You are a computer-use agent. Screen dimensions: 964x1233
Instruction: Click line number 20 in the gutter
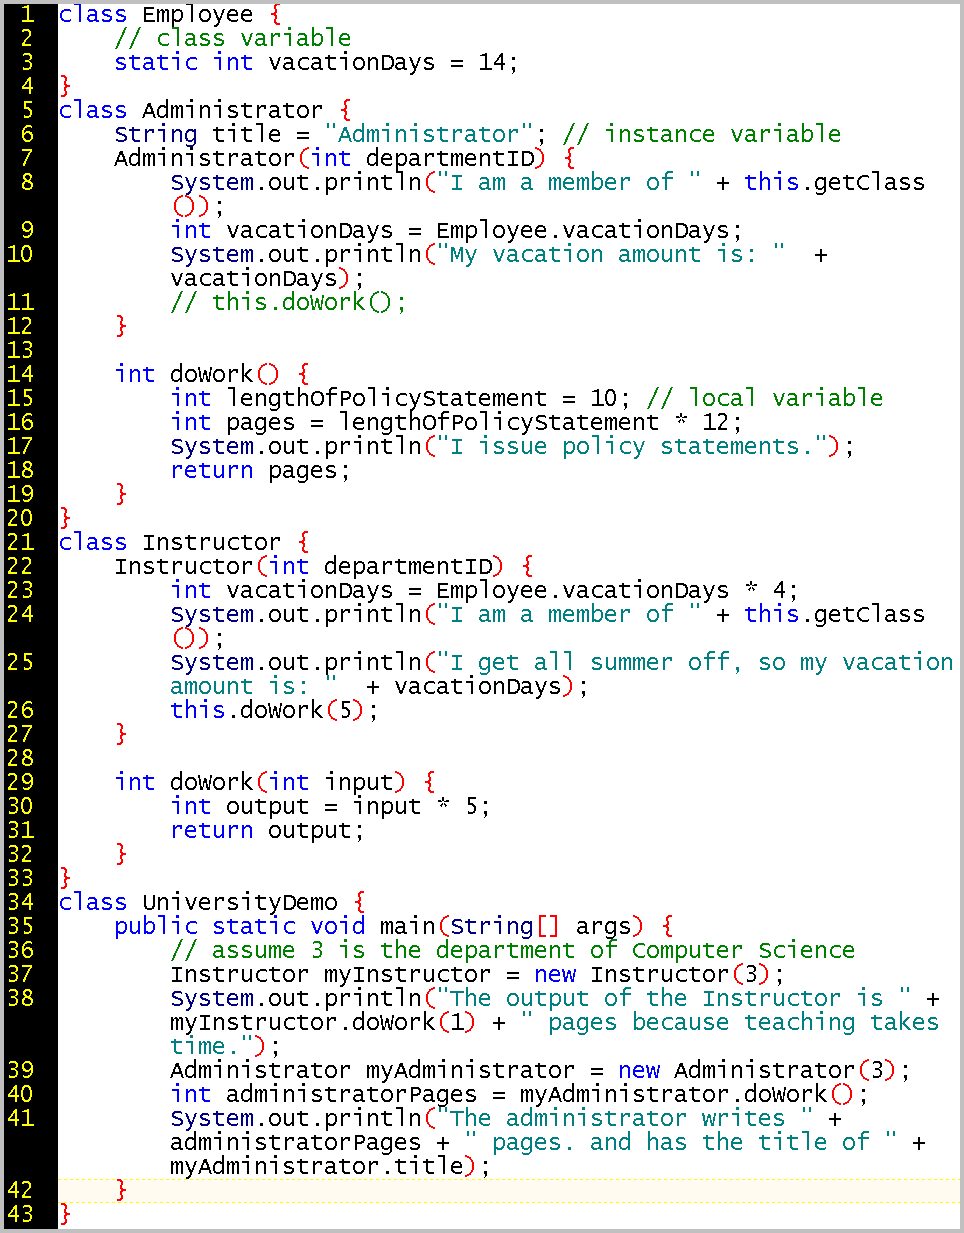coord(20,519)
